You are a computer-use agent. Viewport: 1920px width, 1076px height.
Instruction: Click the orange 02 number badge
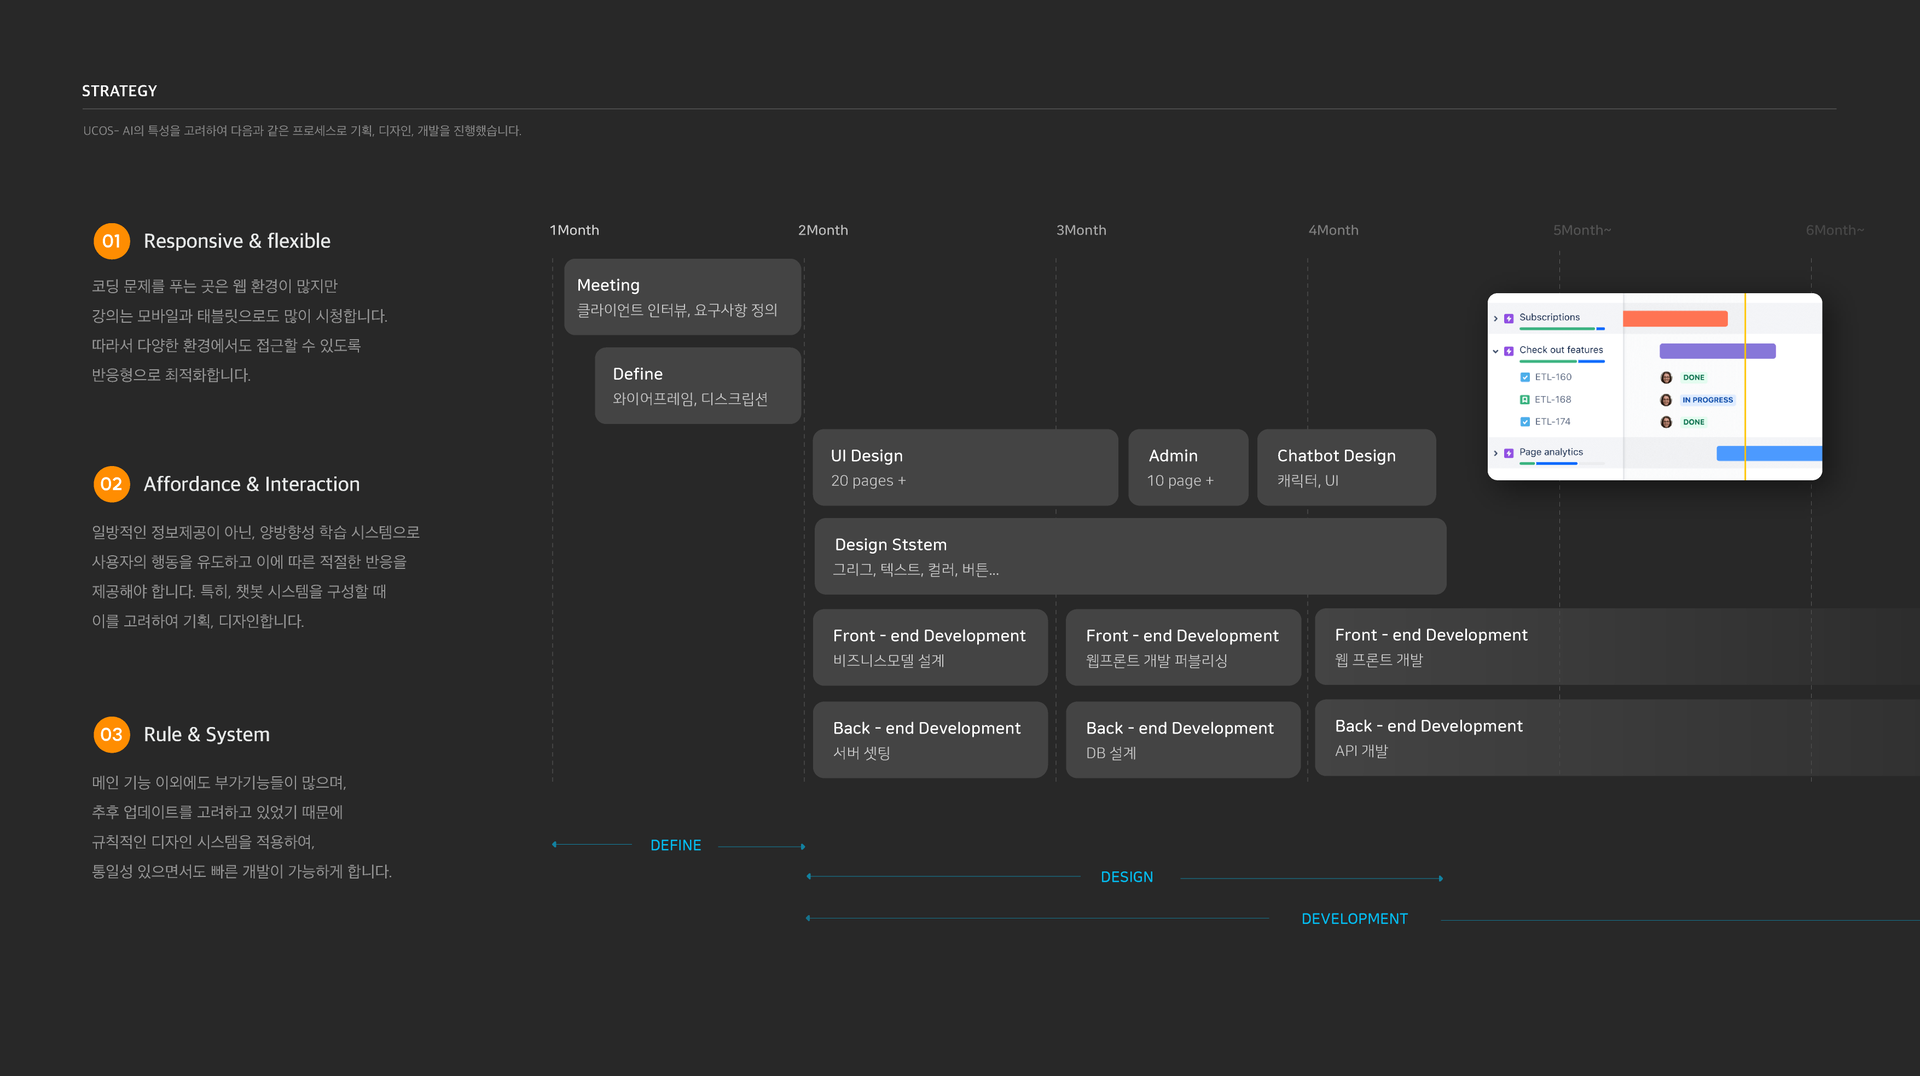pyautogui.click(x=111, y=484)
